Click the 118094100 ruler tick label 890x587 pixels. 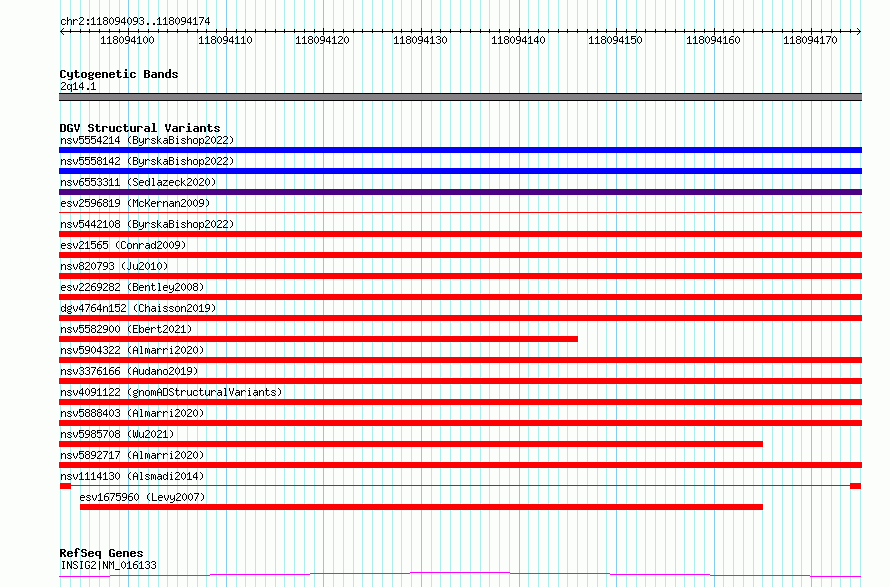(127, 40)
